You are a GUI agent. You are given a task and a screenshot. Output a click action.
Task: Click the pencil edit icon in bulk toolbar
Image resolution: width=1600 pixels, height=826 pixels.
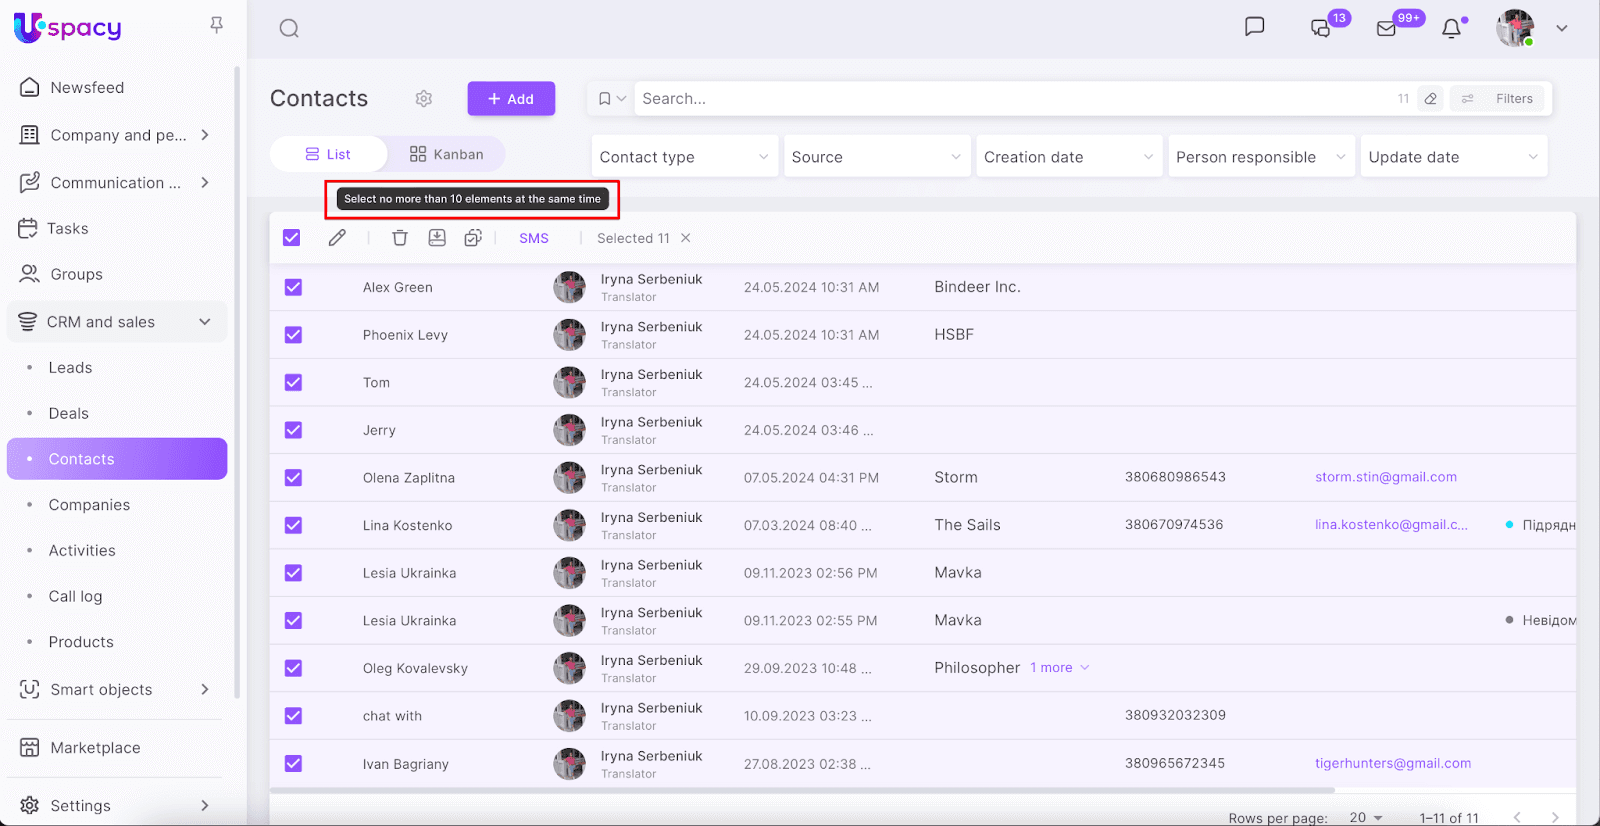pos(337,238)
